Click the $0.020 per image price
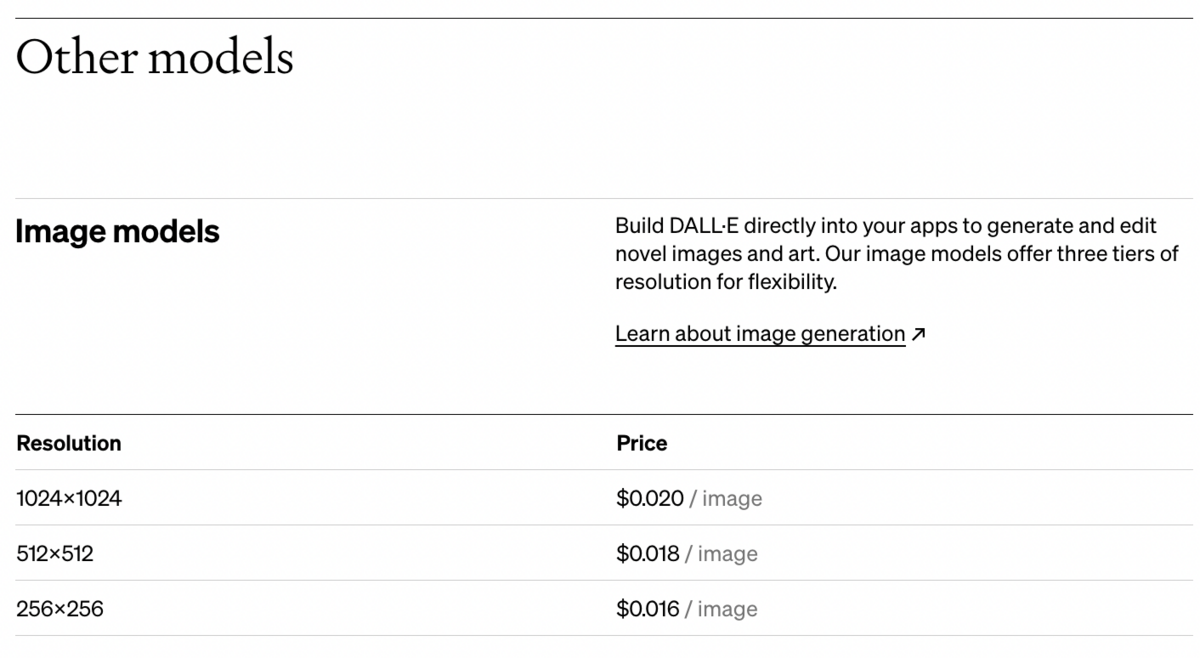 [x=689, y=498]
